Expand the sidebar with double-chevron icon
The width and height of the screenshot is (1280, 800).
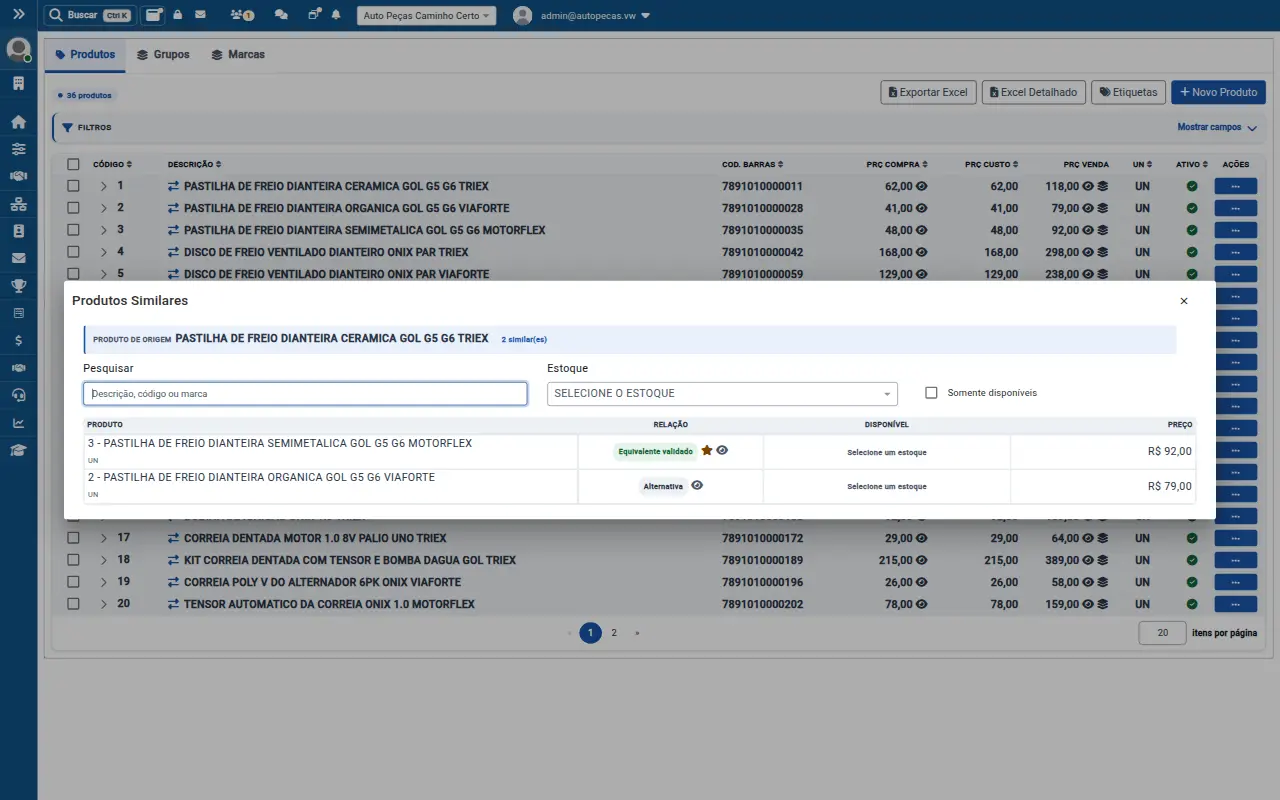tap(18, 15)
